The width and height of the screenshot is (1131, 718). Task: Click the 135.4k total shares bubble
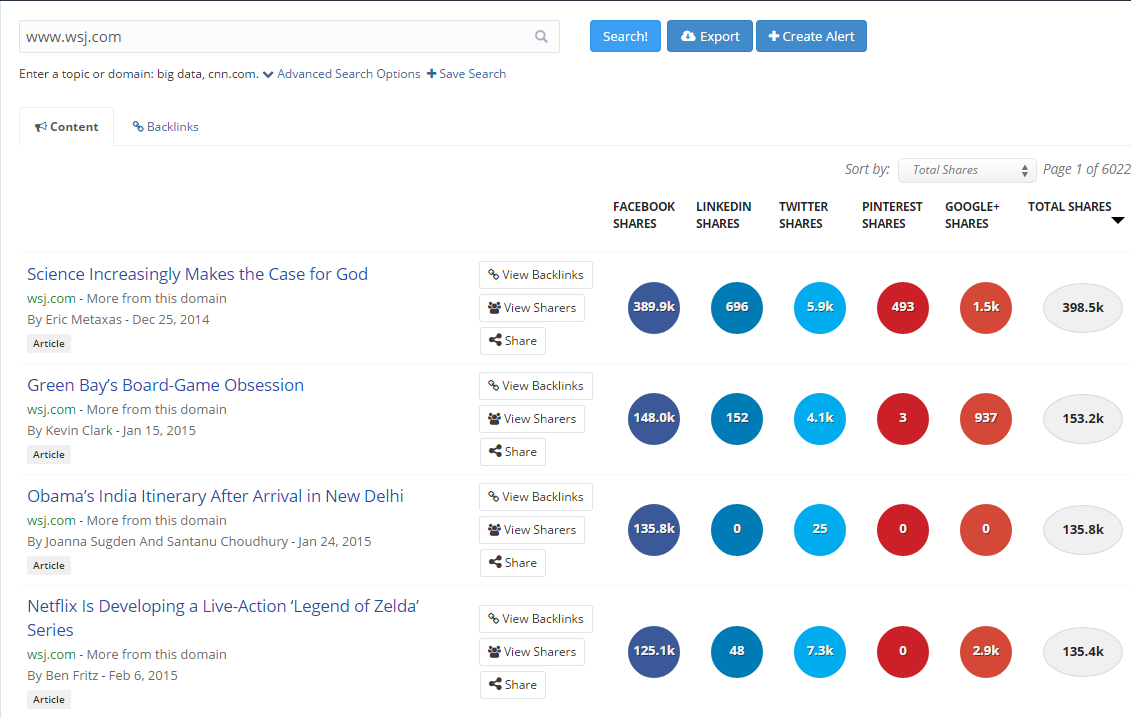(1083, 652)
